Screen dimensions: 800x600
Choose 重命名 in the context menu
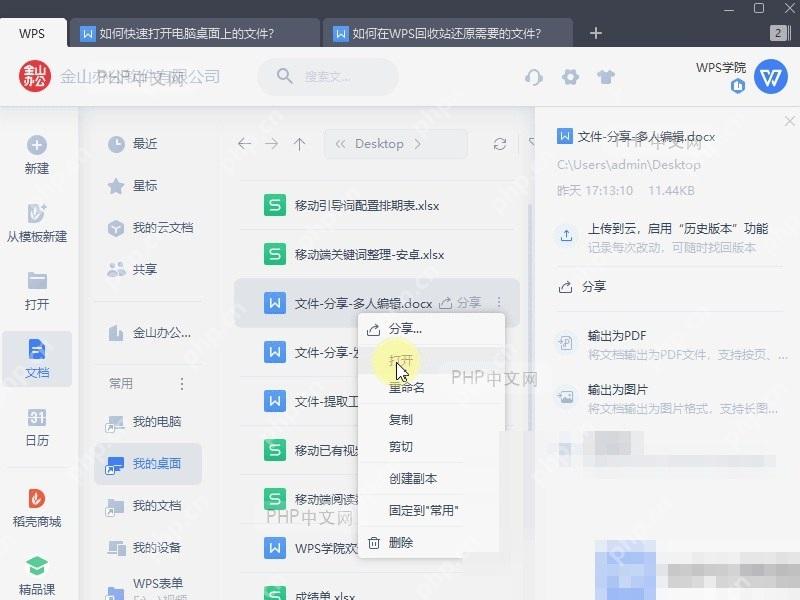click(431, 388)
